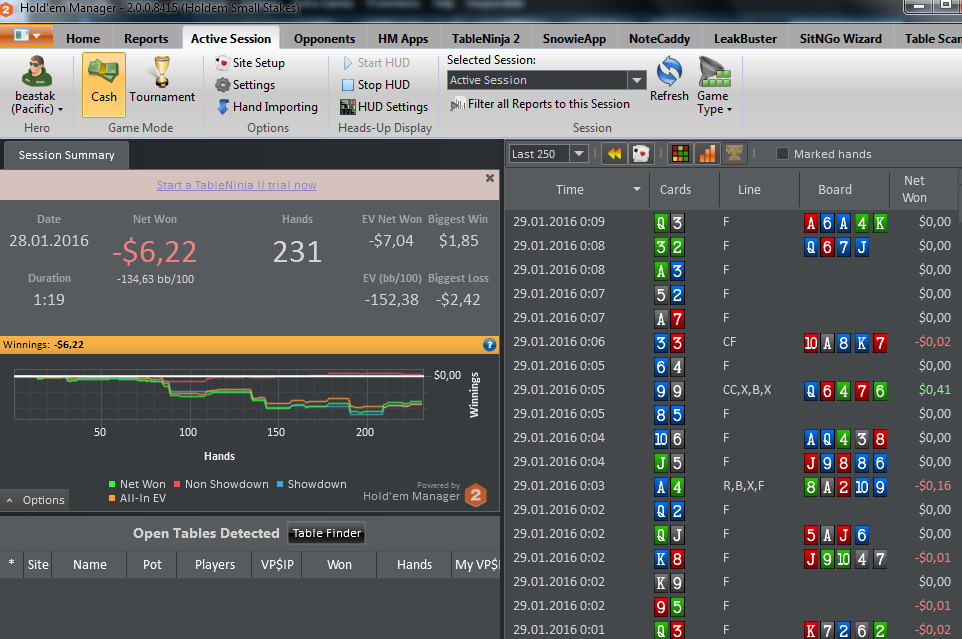This screenshot has width=962, height=639.
Task: Sort open tables by Pot column
Action: 152,565
